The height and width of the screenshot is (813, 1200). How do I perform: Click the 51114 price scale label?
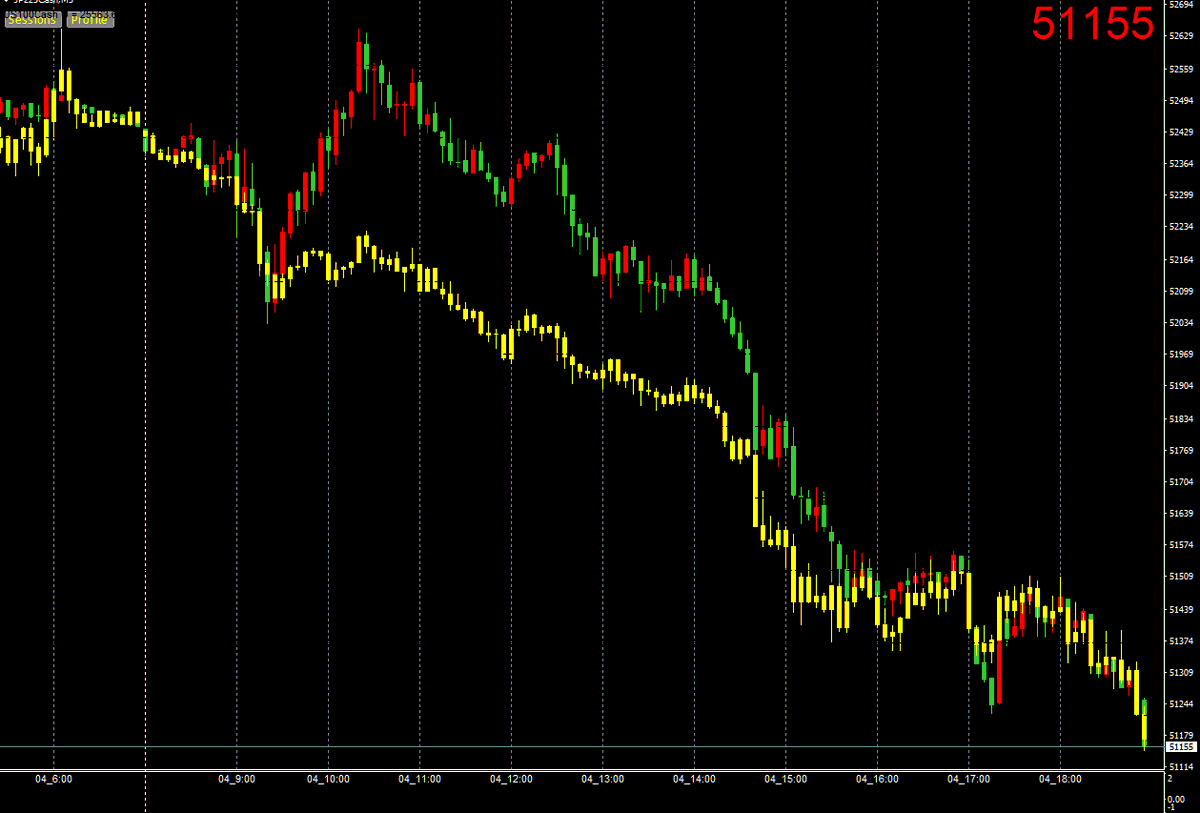1181,768
